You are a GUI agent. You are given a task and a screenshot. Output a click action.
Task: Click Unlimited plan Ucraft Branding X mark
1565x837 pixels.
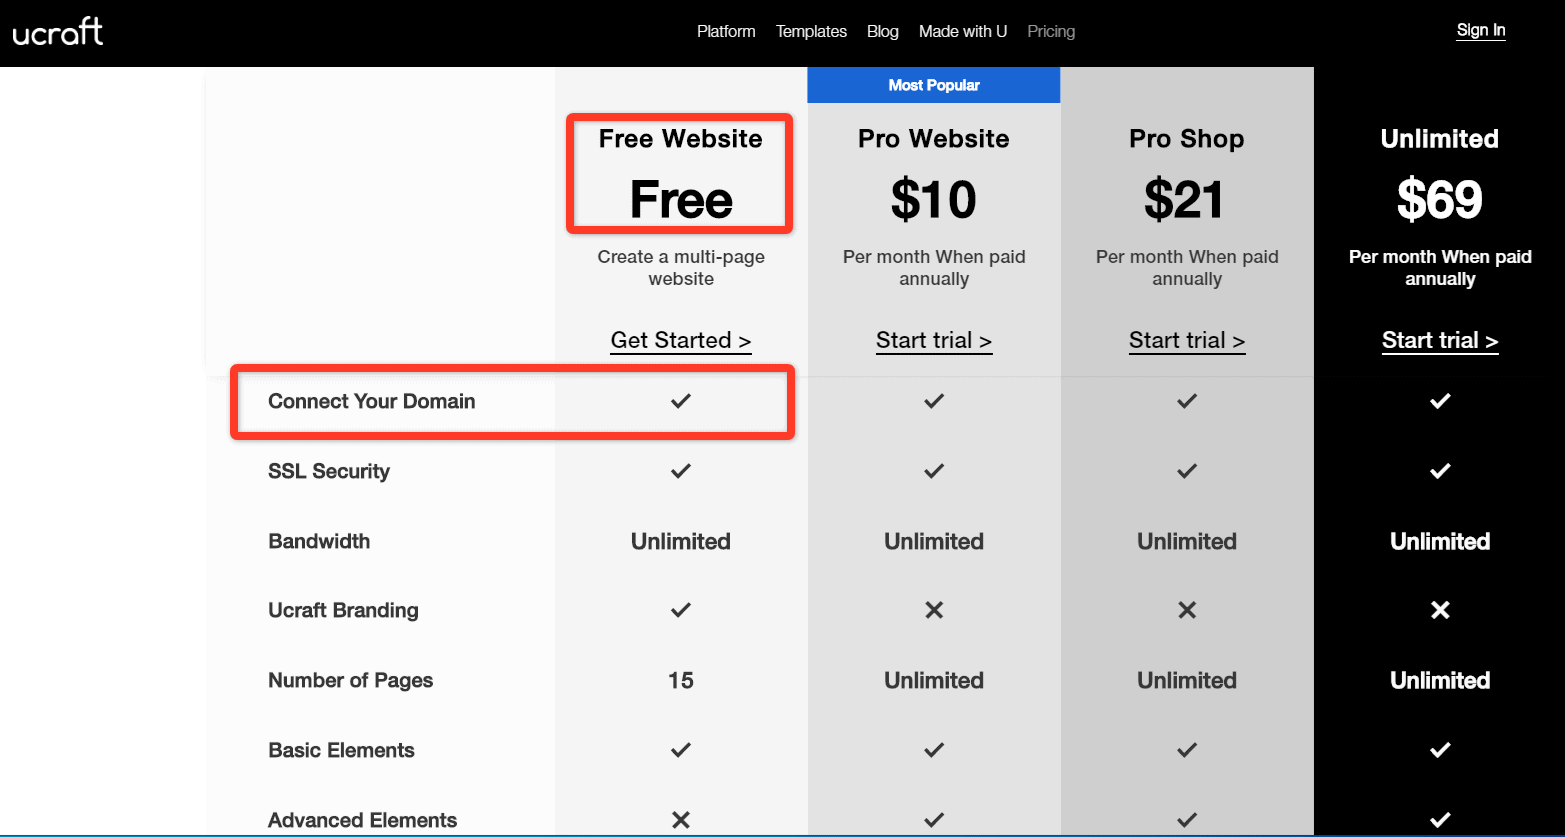(x=1440, y=610)
